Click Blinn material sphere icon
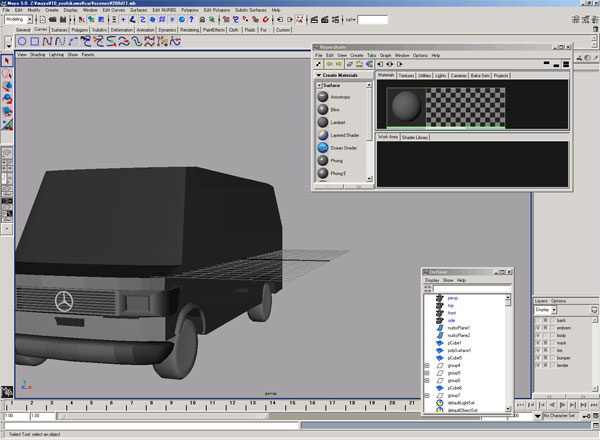The image size is (600, 440). pos(323,109)
